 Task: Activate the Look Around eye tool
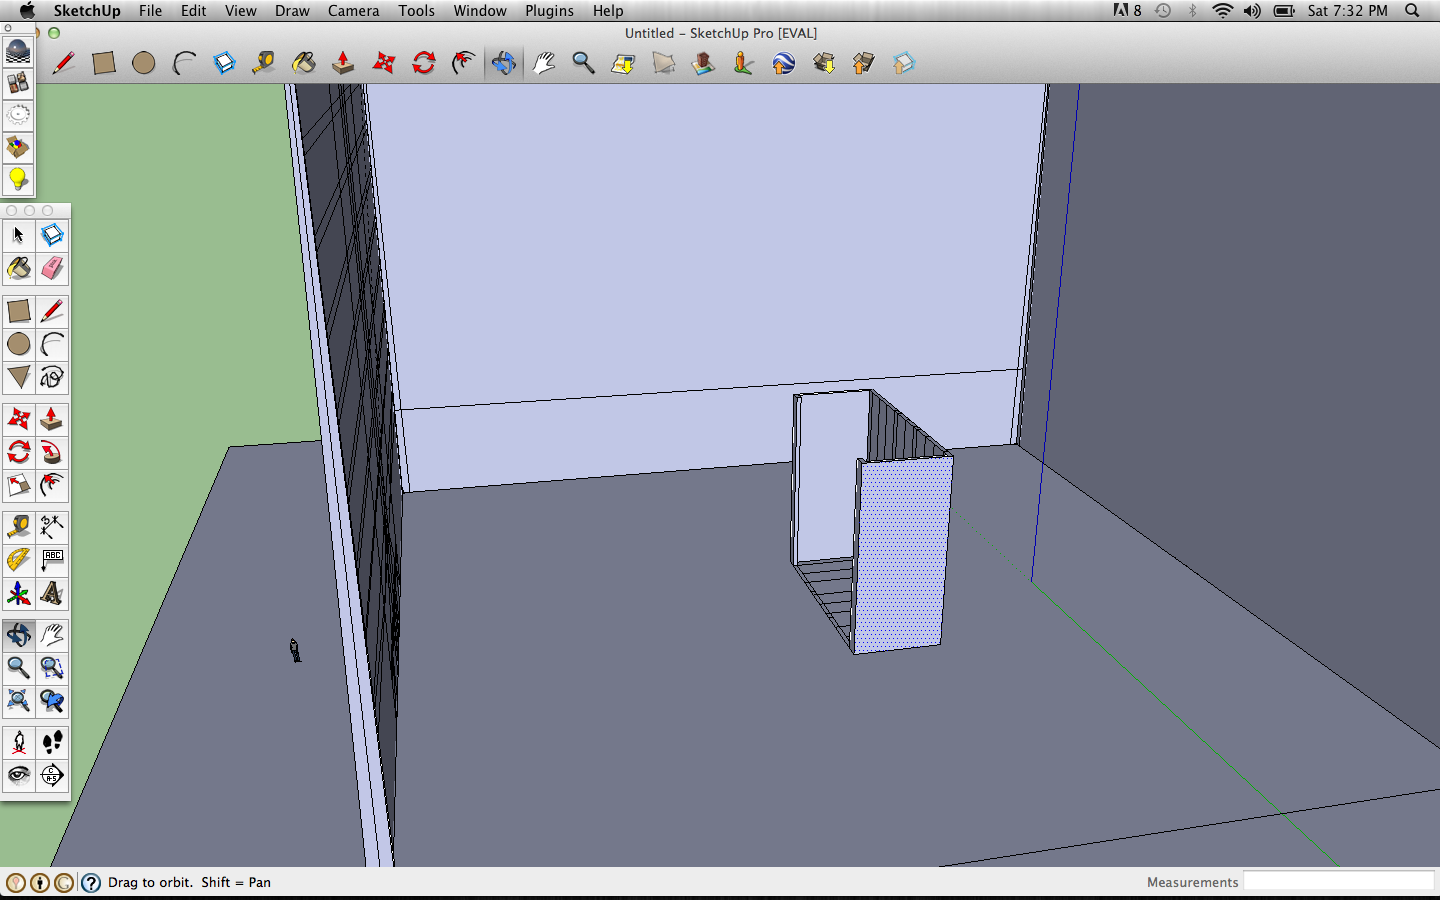(x=17, y=775)
